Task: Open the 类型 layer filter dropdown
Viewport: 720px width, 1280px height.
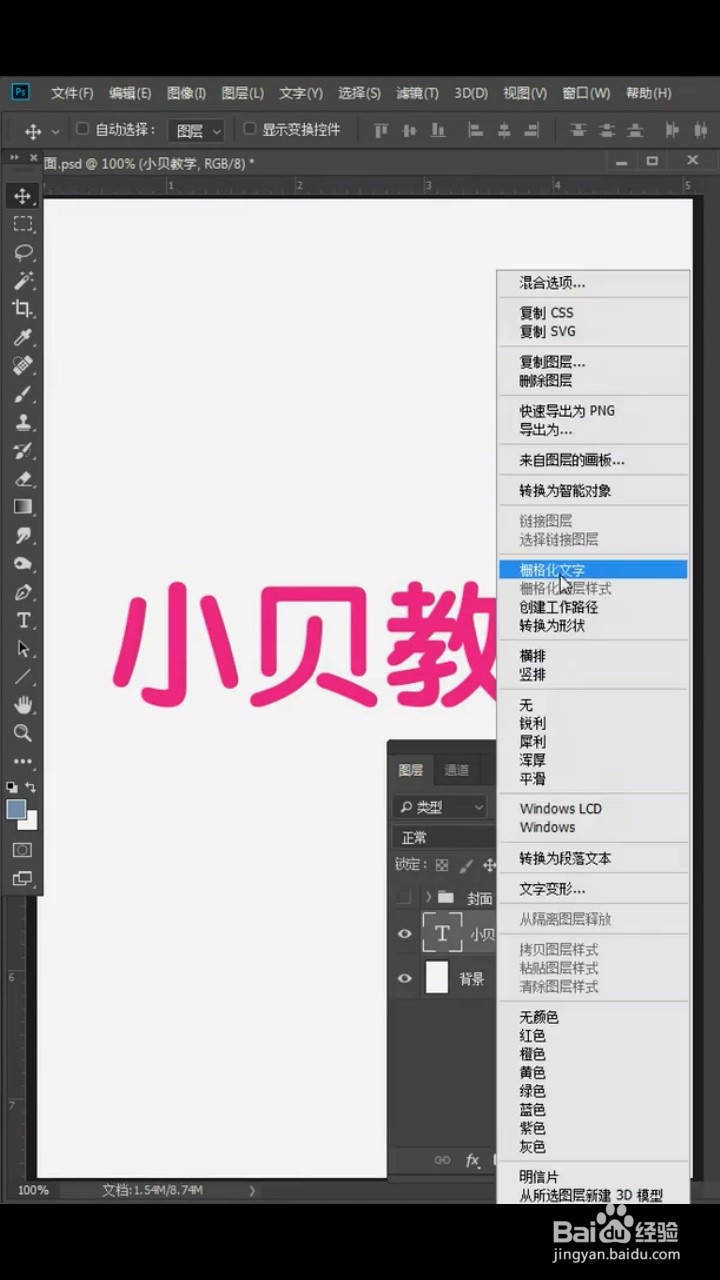Action: (x=440, y=807)
